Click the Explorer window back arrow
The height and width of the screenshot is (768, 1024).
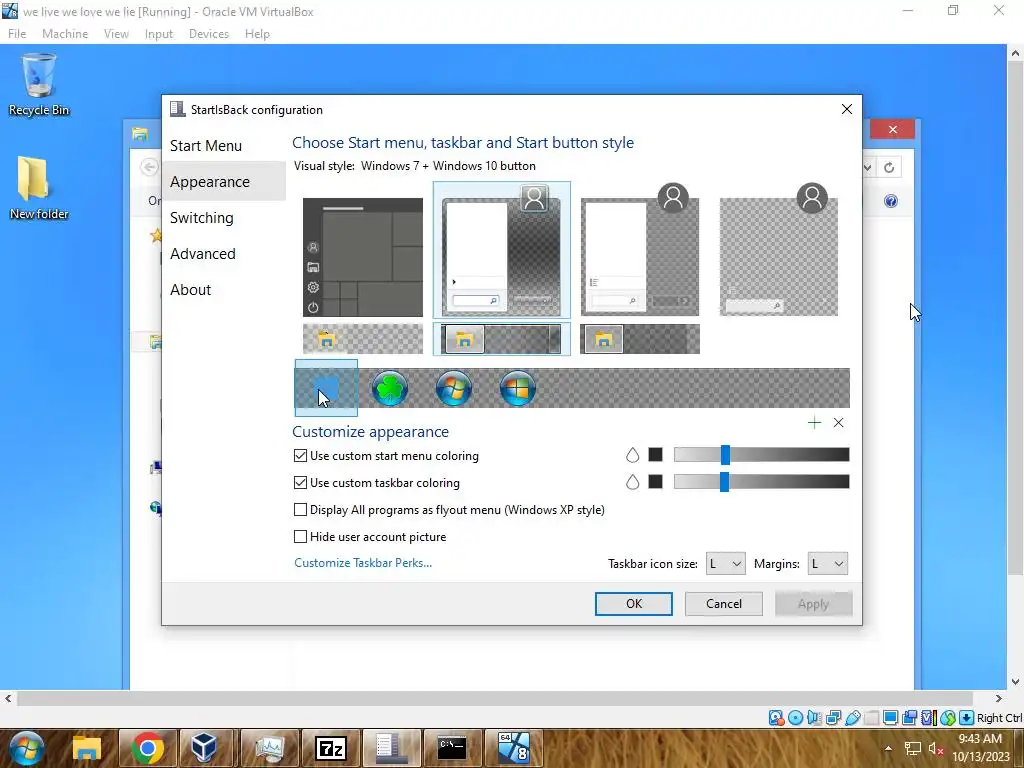149,167
